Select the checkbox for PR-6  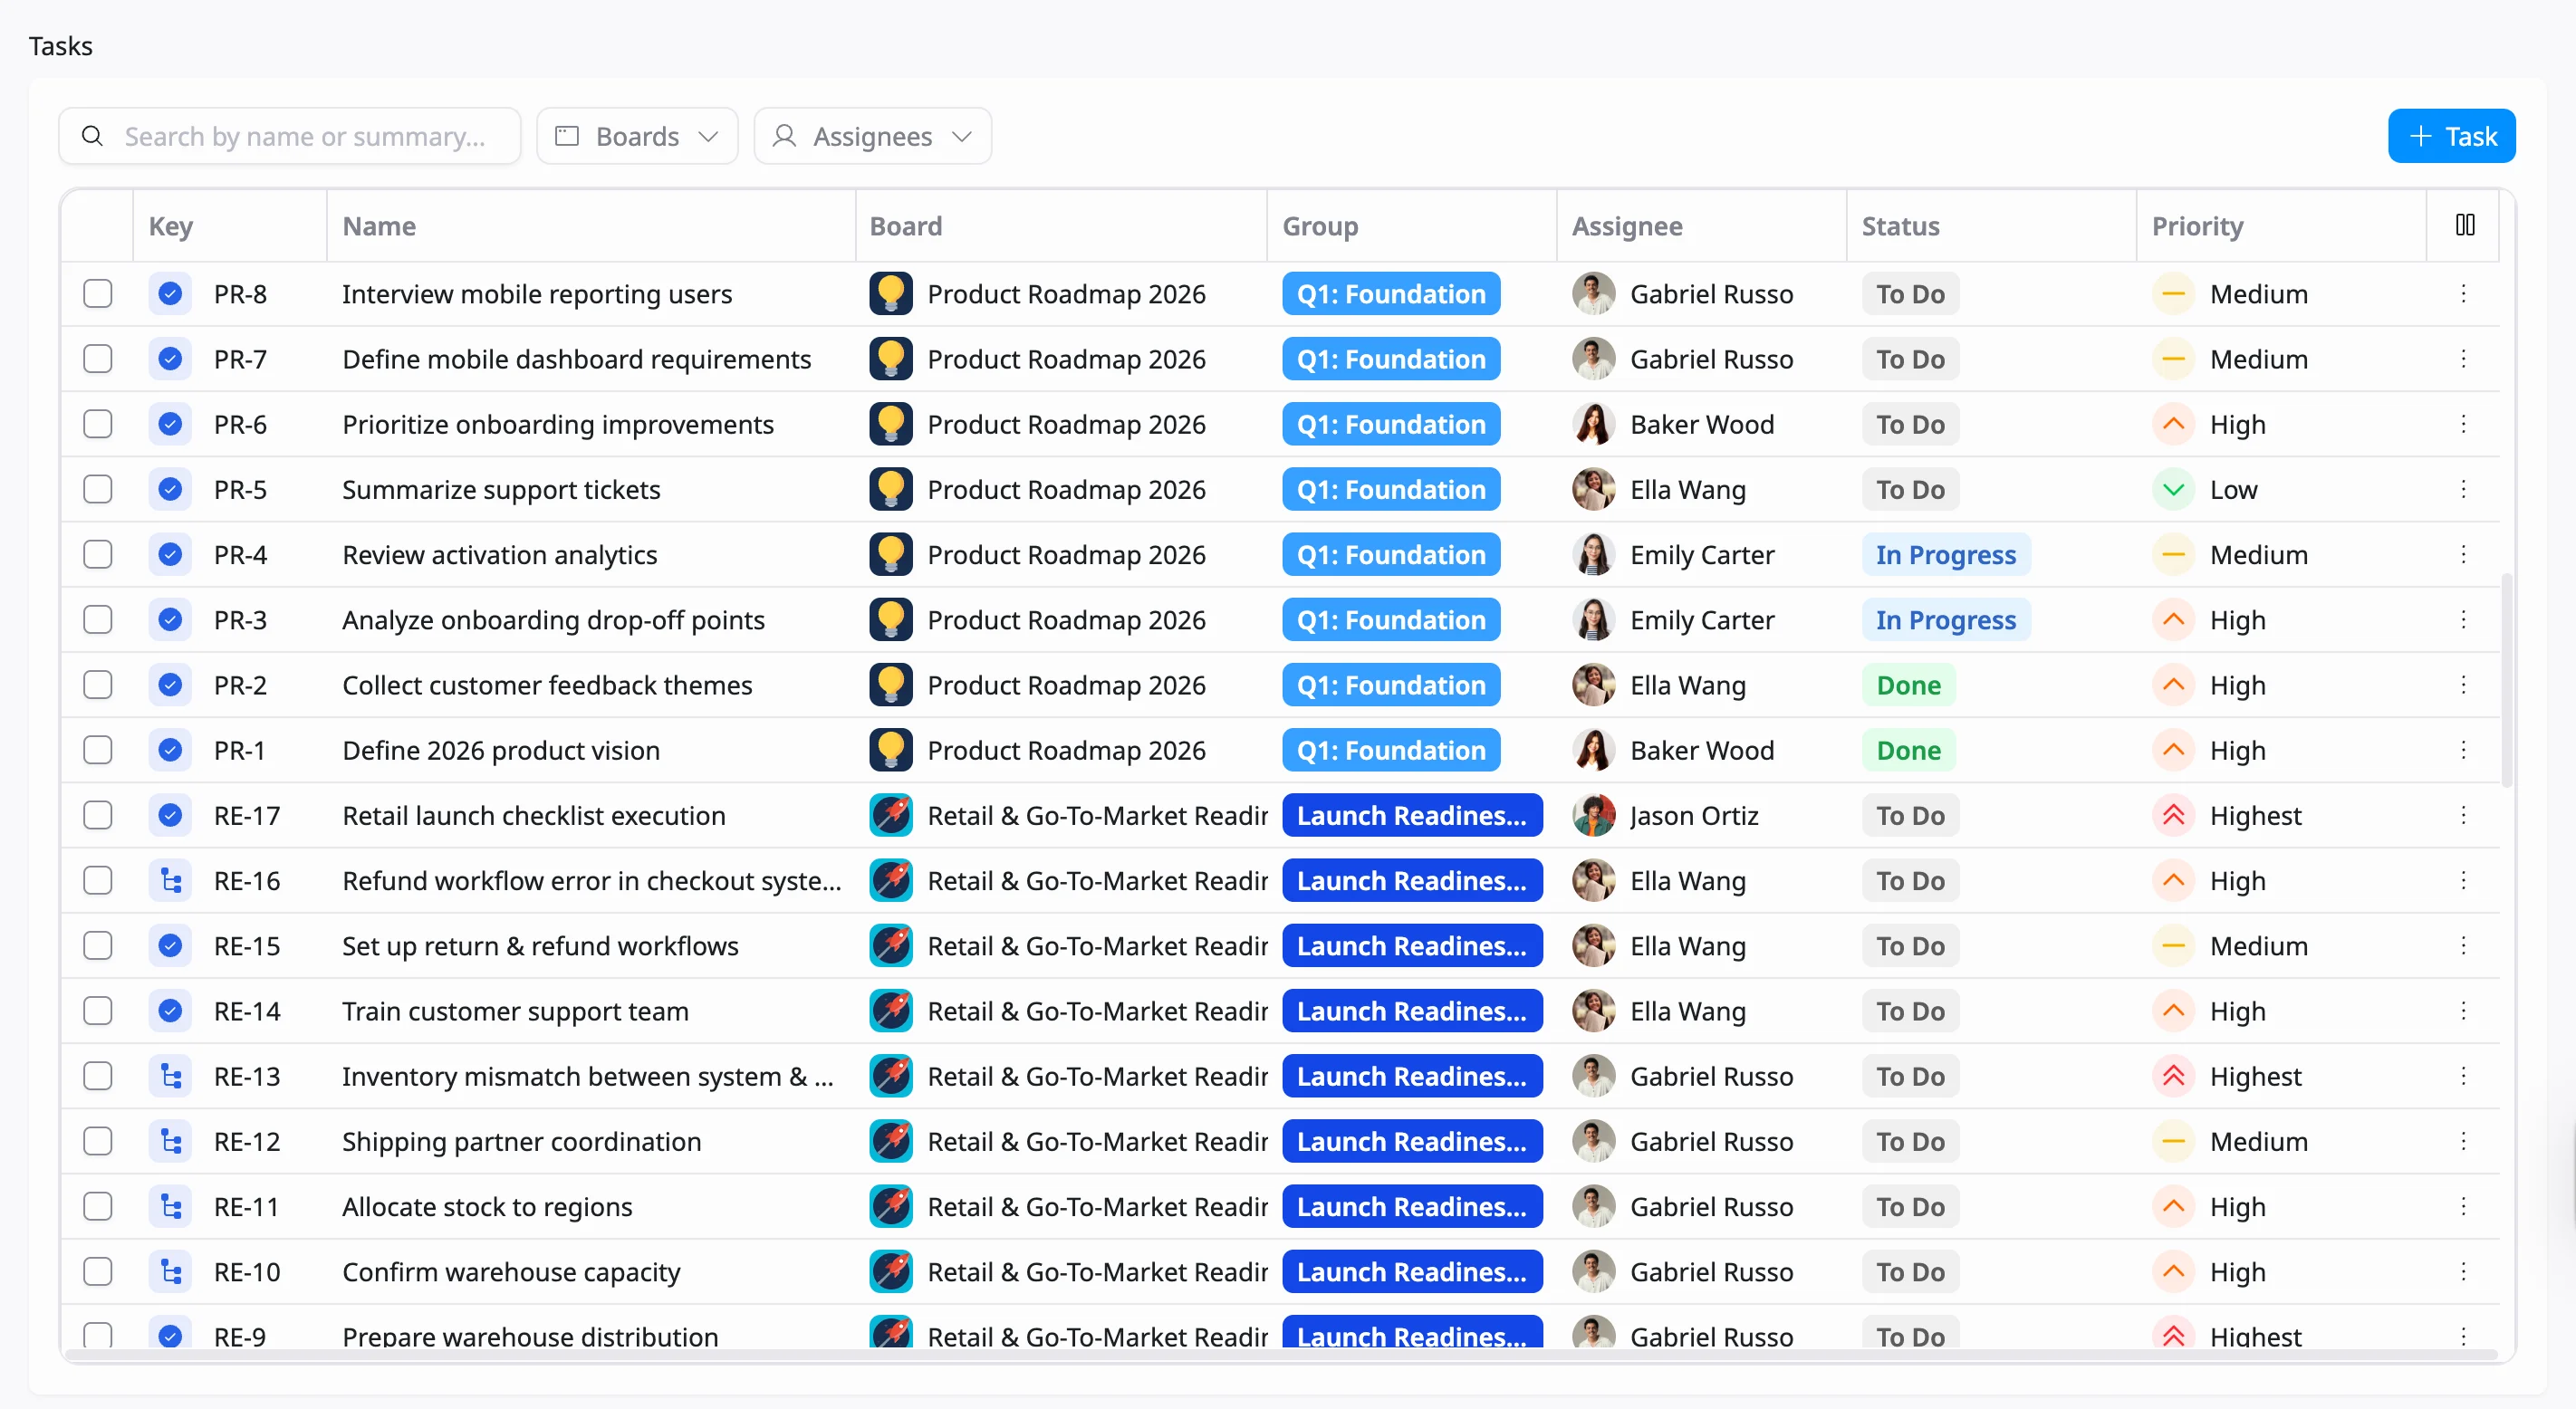(97, 424)
